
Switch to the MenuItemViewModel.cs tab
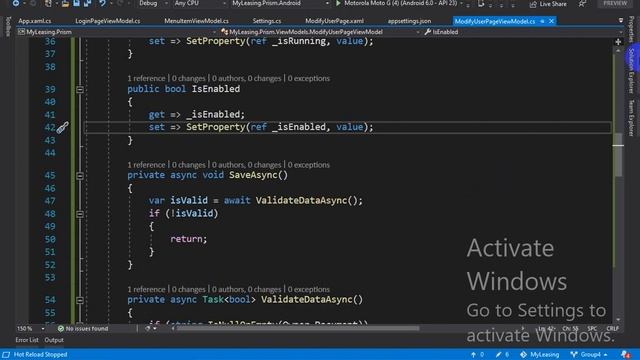point(196,21)
